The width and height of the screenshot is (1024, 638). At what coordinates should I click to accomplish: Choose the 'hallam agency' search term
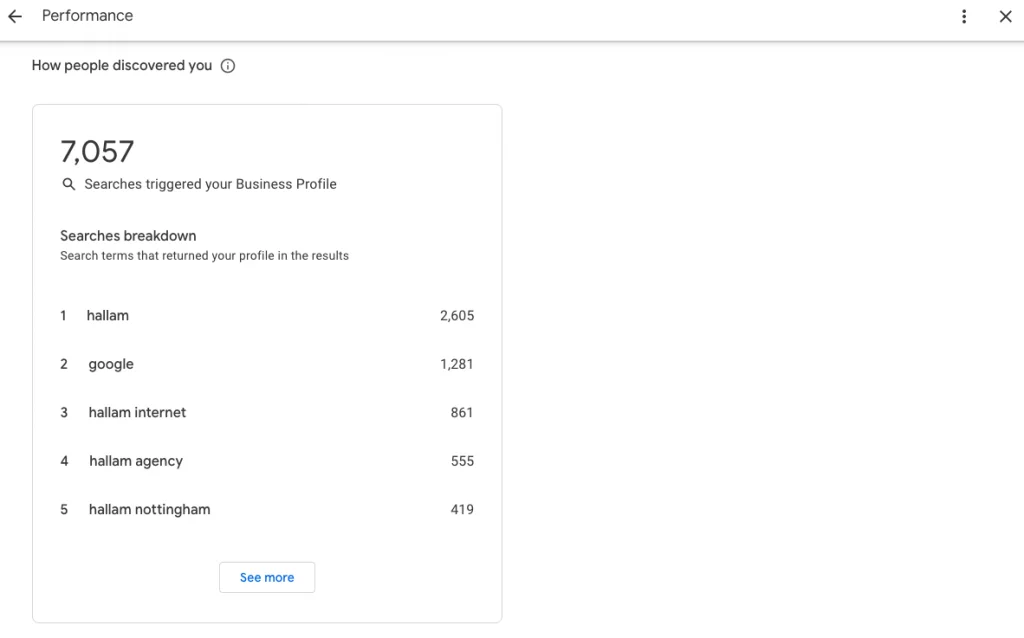point(136,461)
